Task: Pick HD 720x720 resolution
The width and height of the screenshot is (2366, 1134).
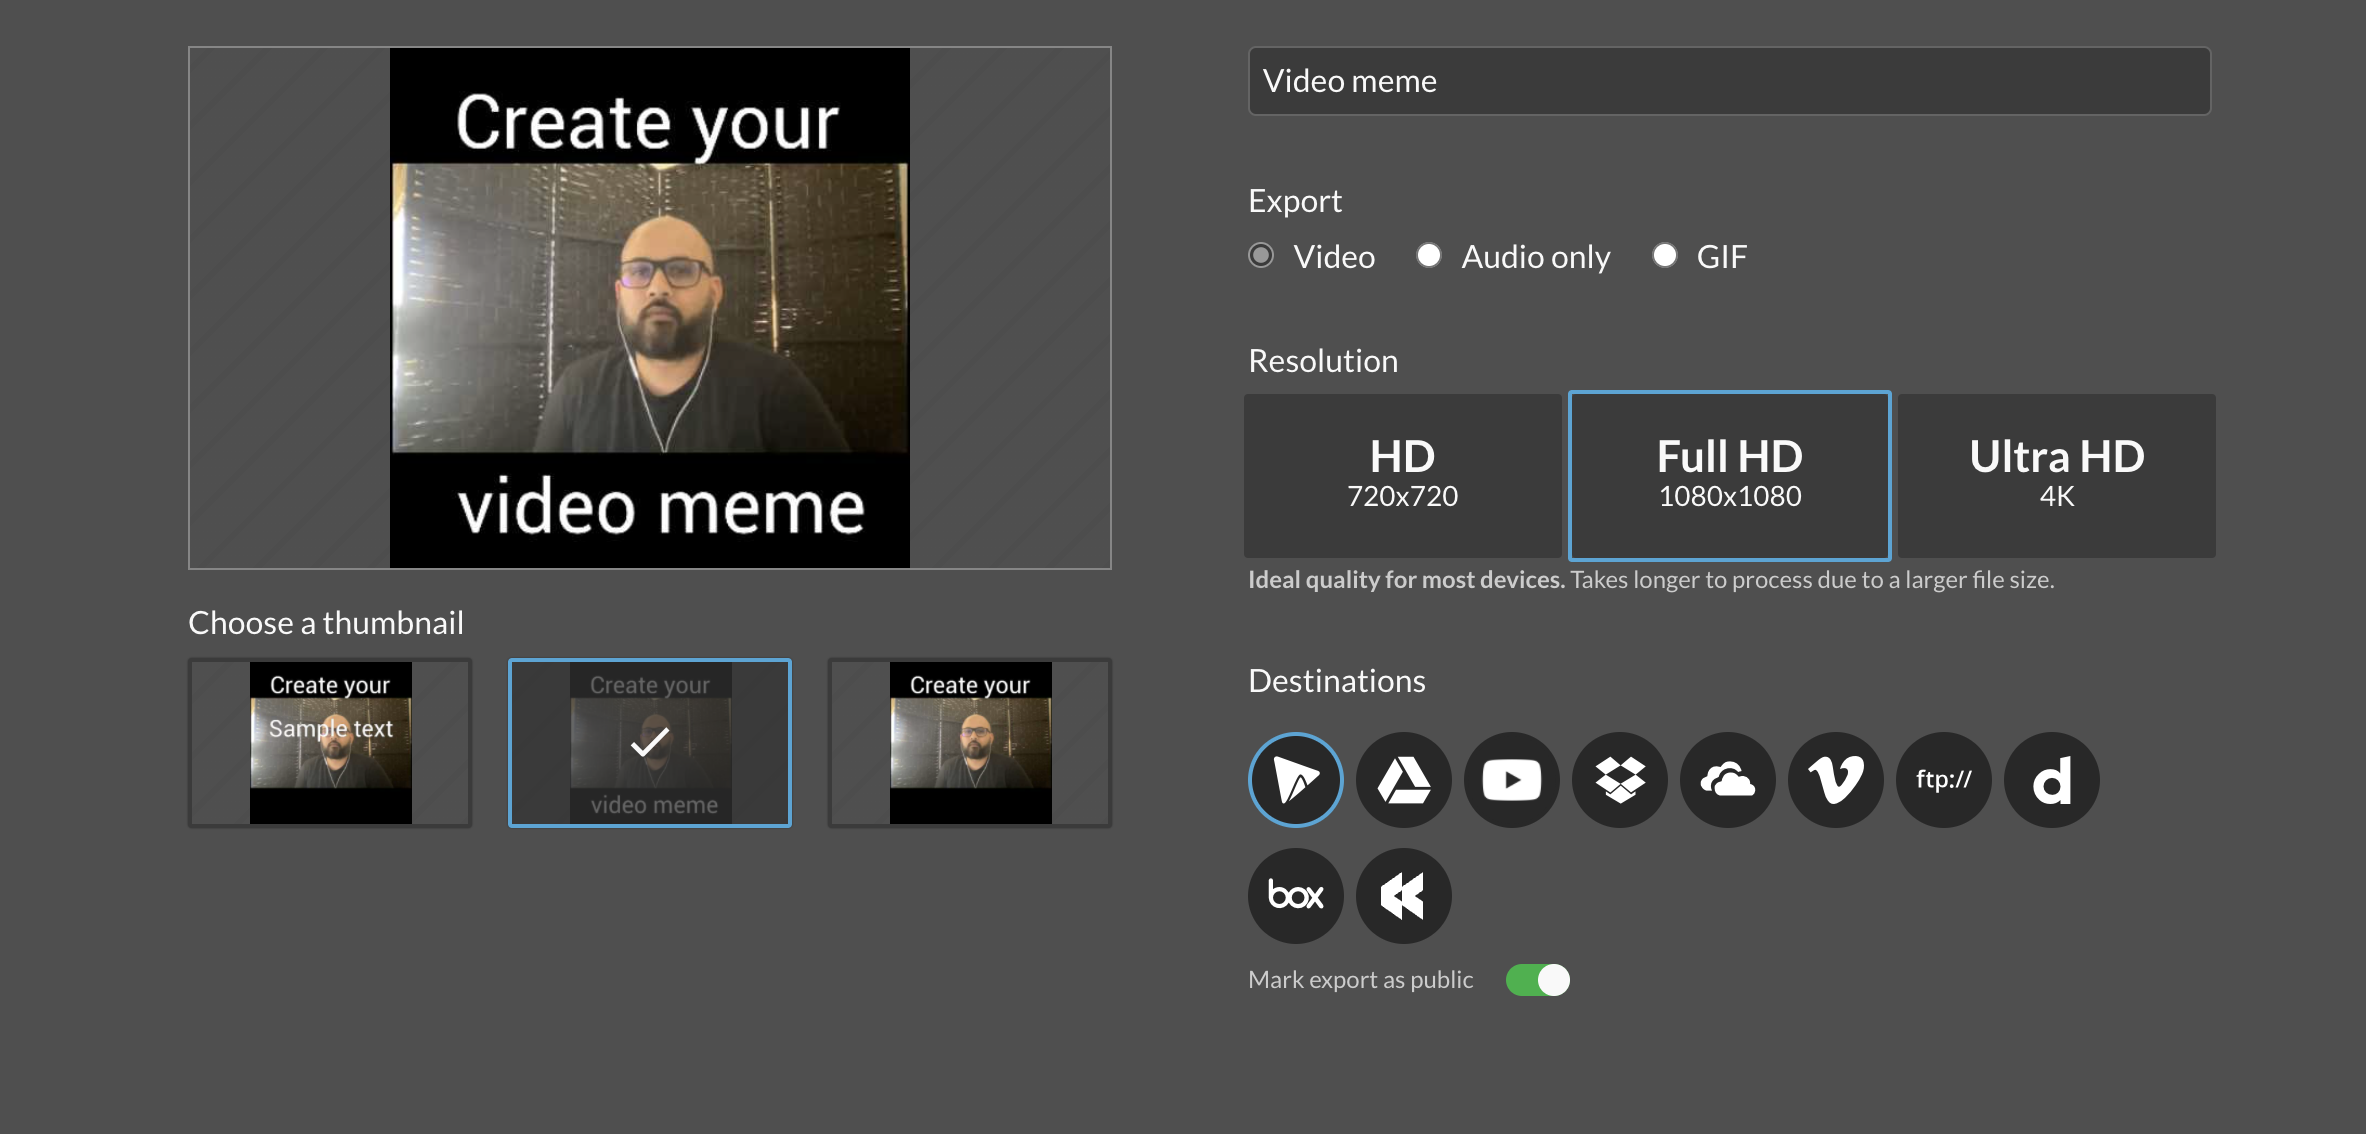Action: 1402,476
